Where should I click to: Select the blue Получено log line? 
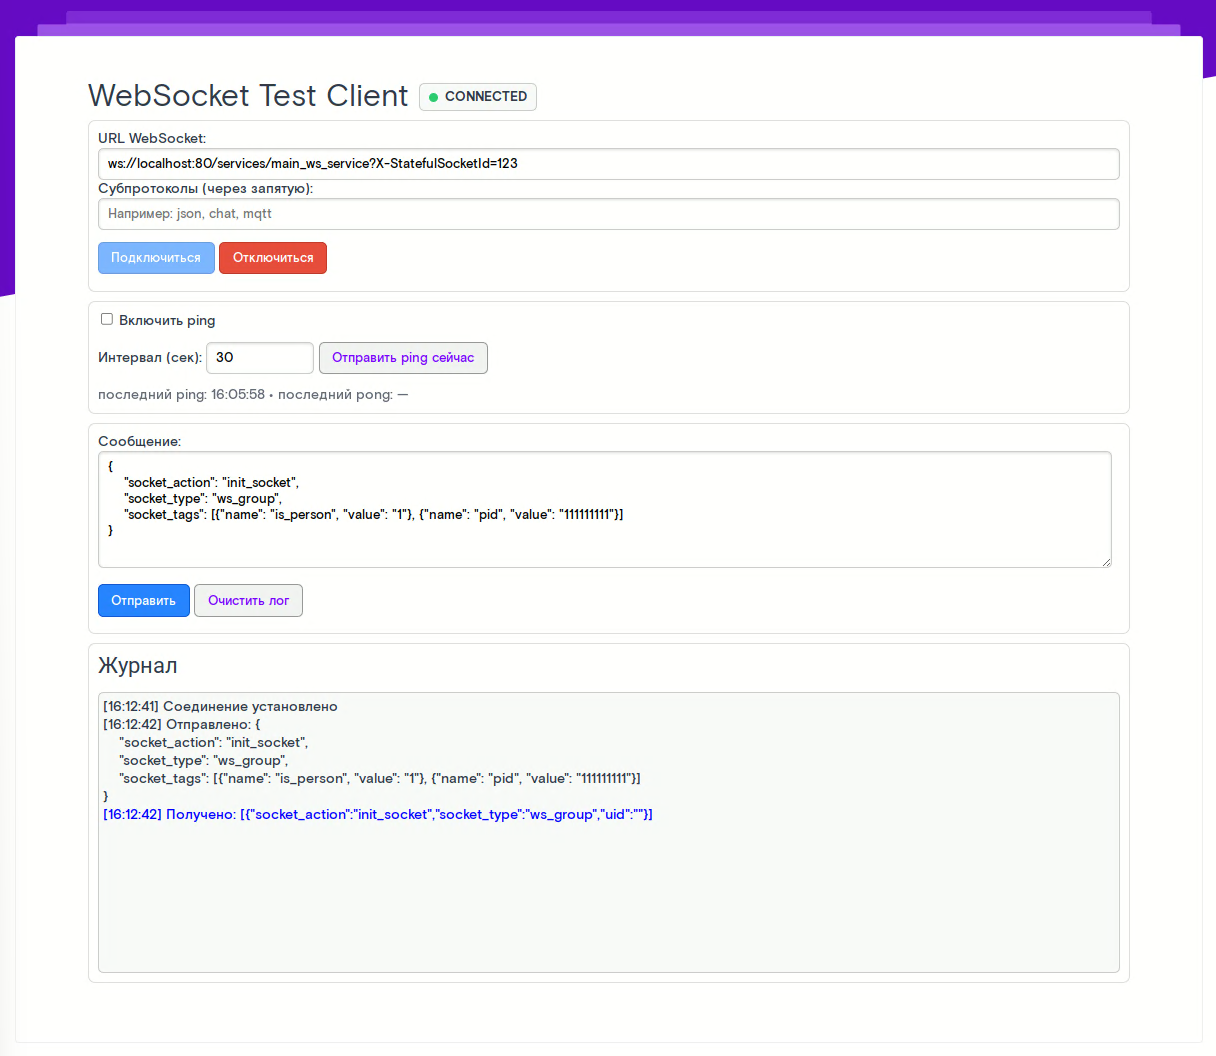pos(378,815)
